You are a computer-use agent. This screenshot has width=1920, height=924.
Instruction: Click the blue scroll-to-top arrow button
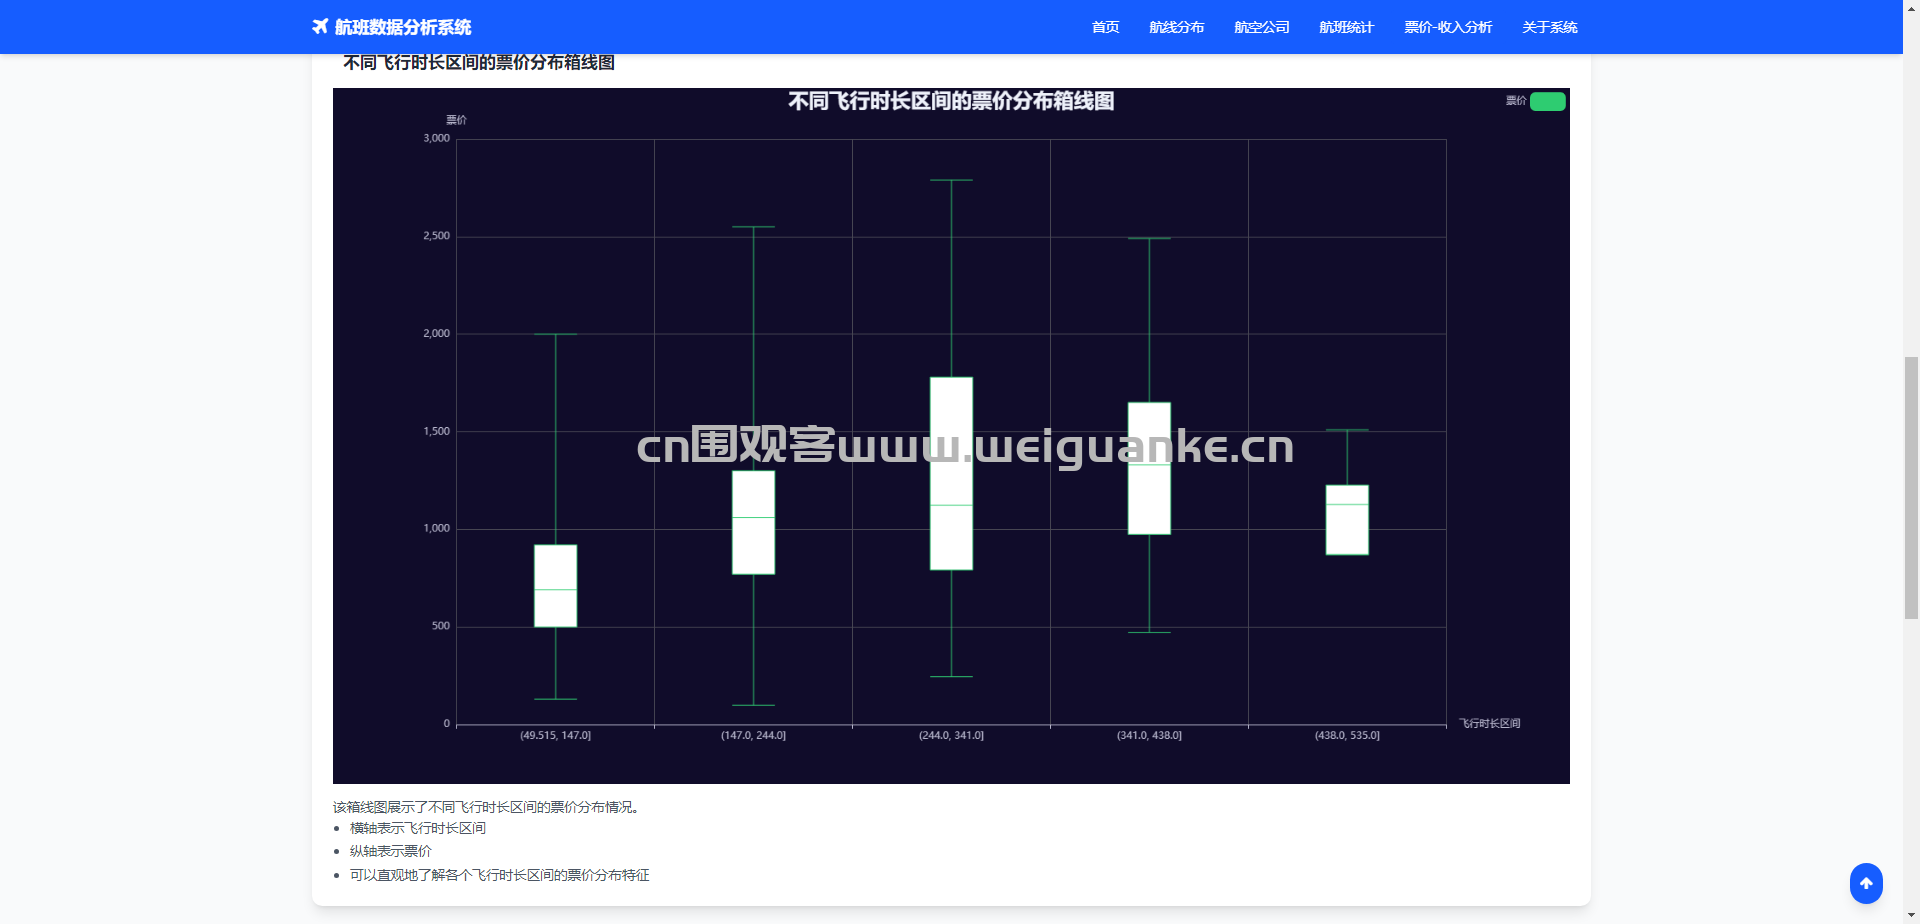point(1866,883)
